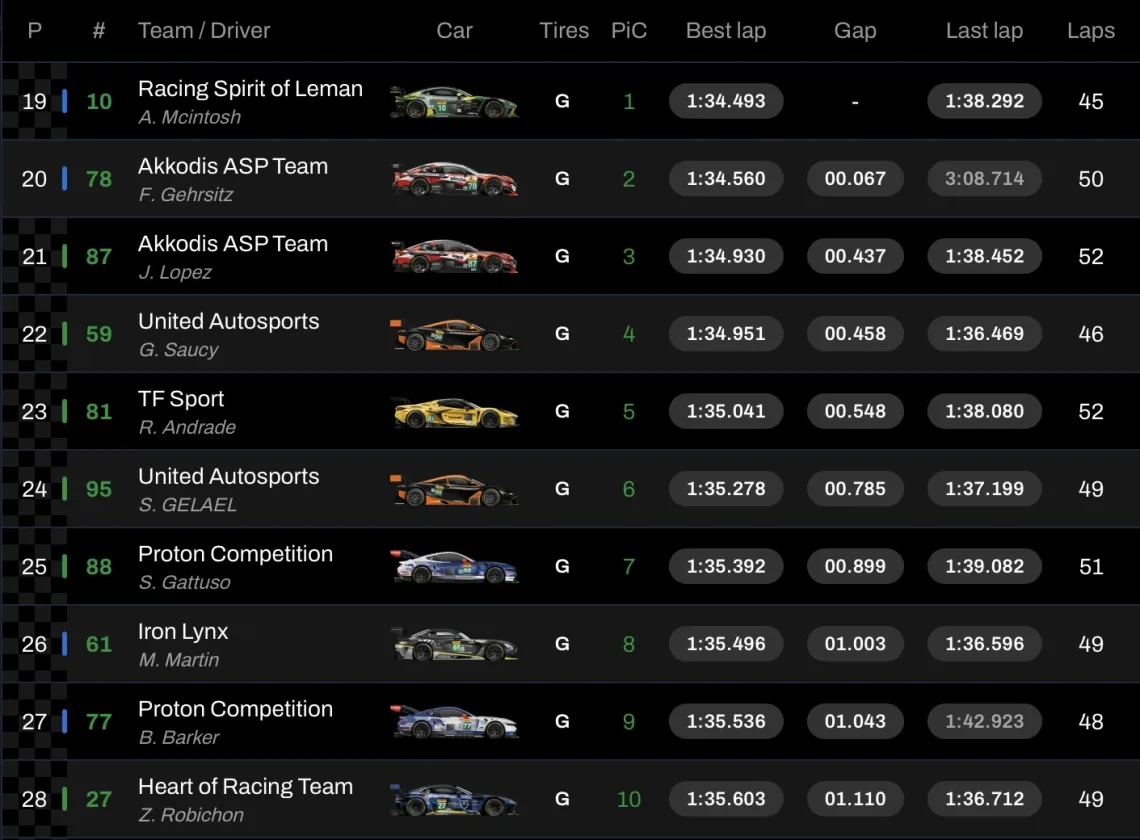Select the Laps column header
Viewport: 1140px width, 840px height.
click(x=1090, y=31)
